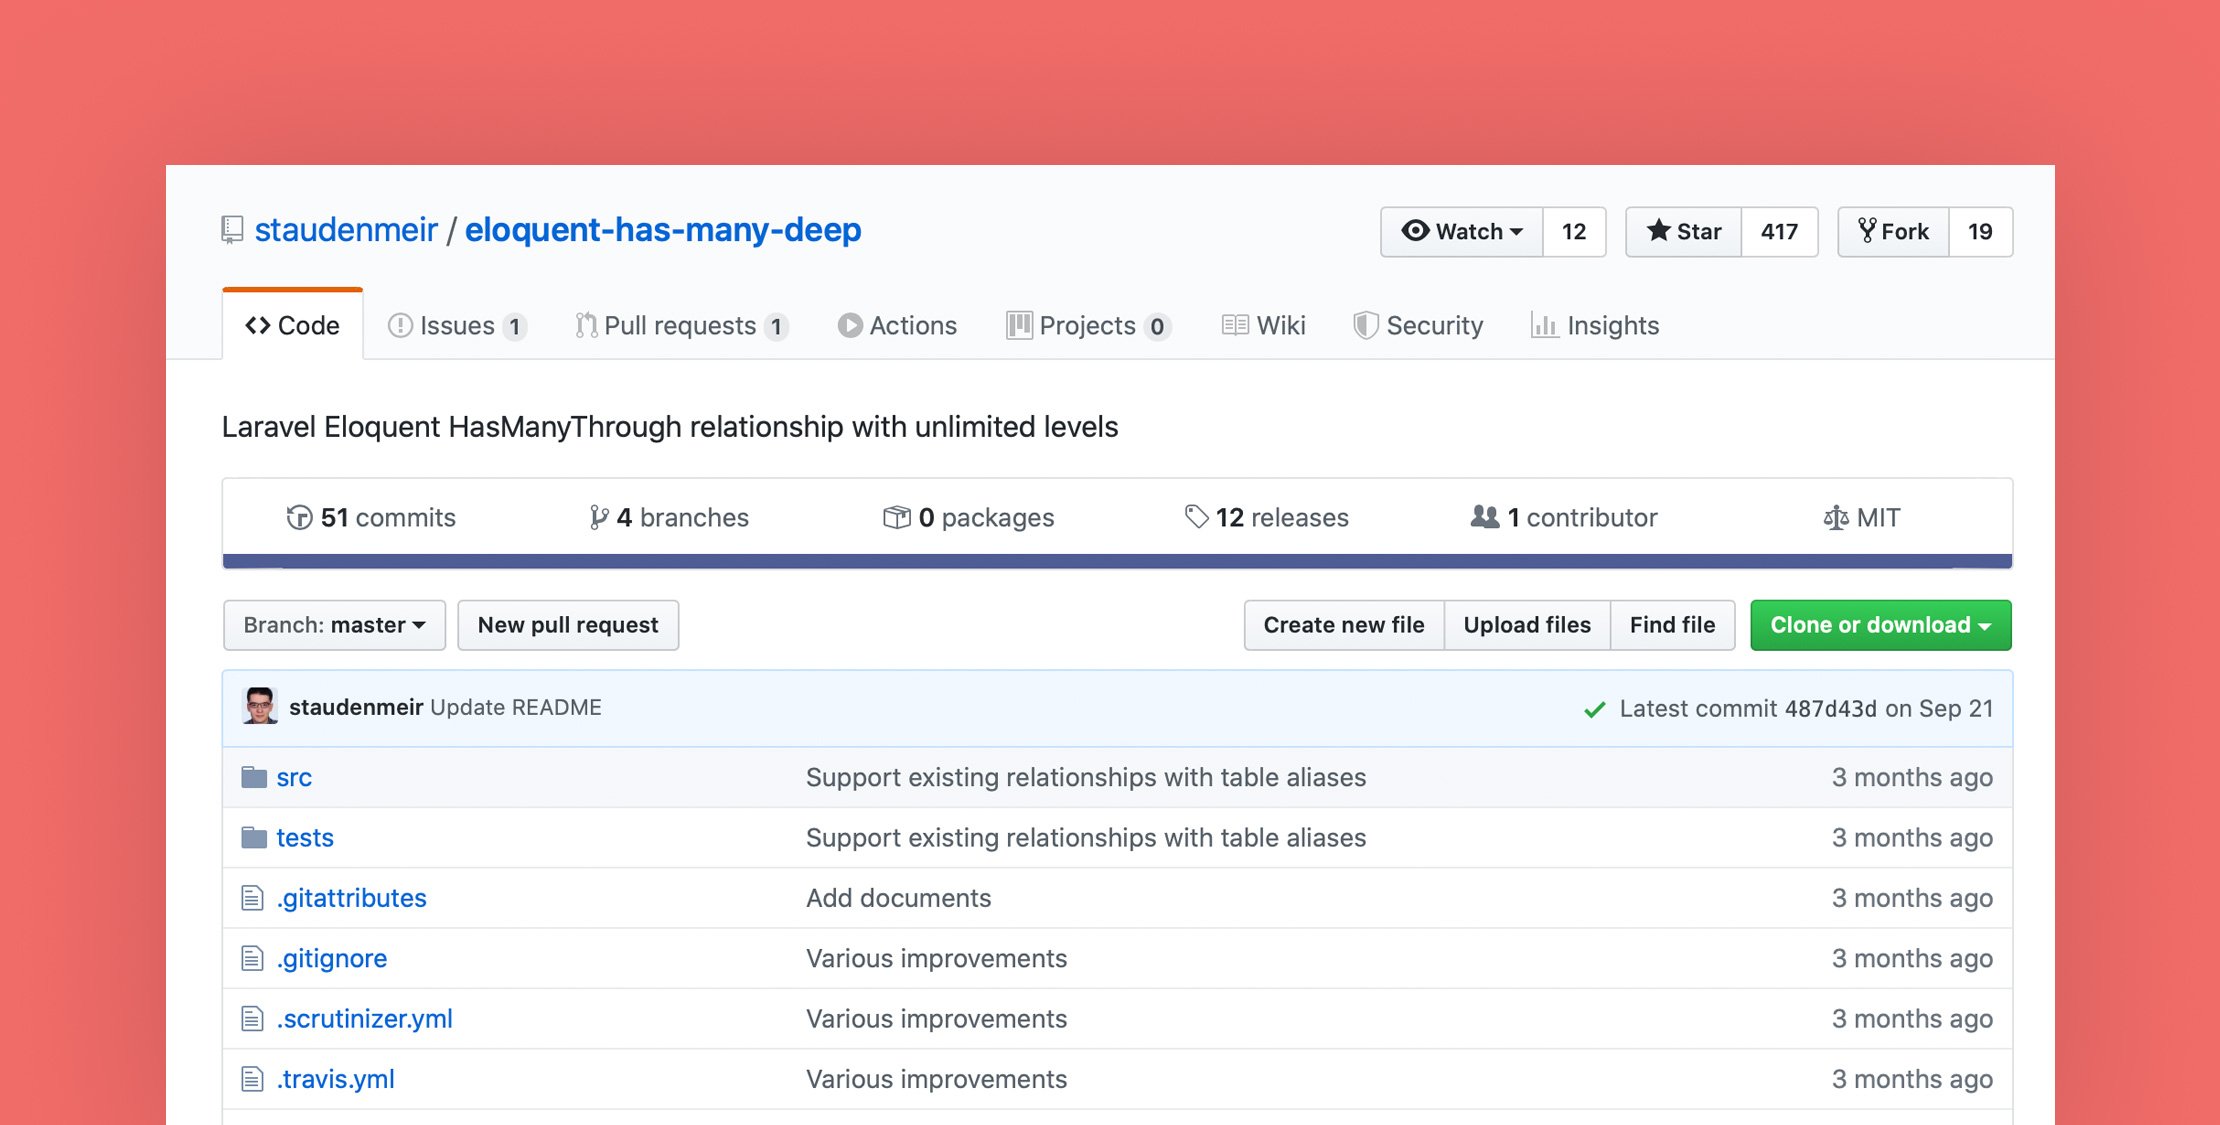View the 19 forks count
The height and width of the screenshot is (1125, 2220).
[x=1981, y=232]
